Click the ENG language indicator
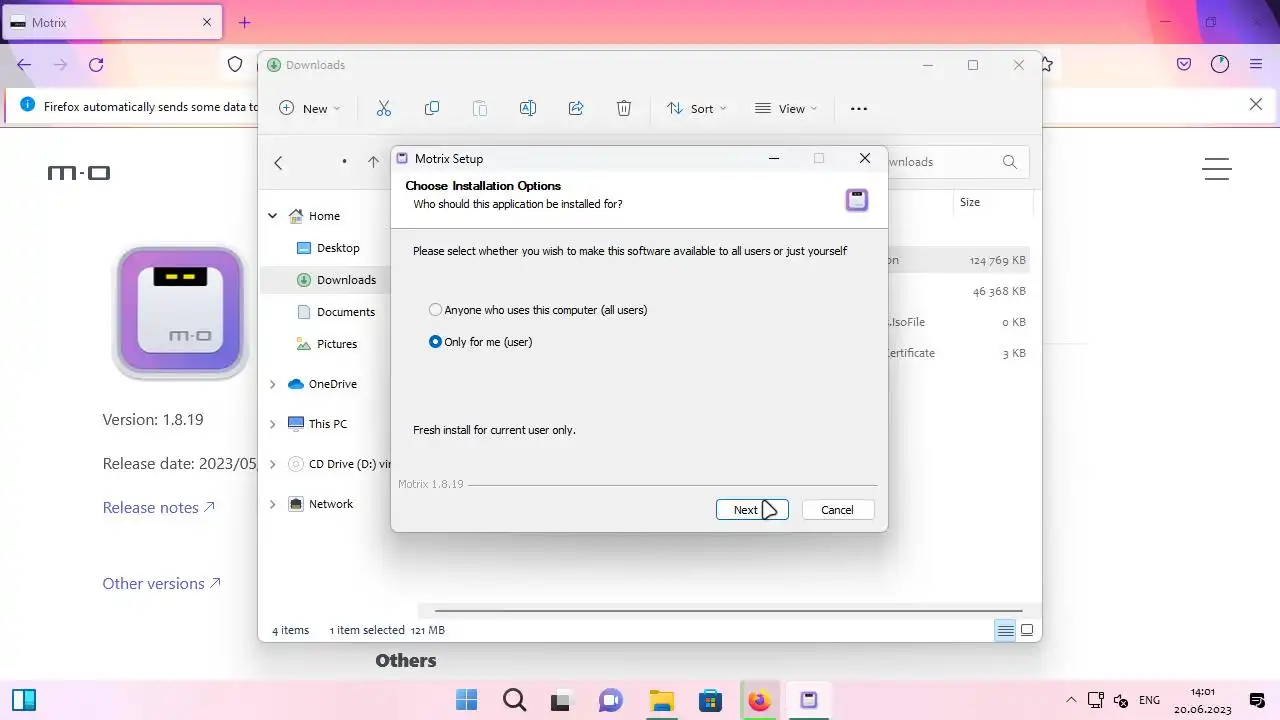The width and height of the screenshot is (1280, 720). 1149,700
